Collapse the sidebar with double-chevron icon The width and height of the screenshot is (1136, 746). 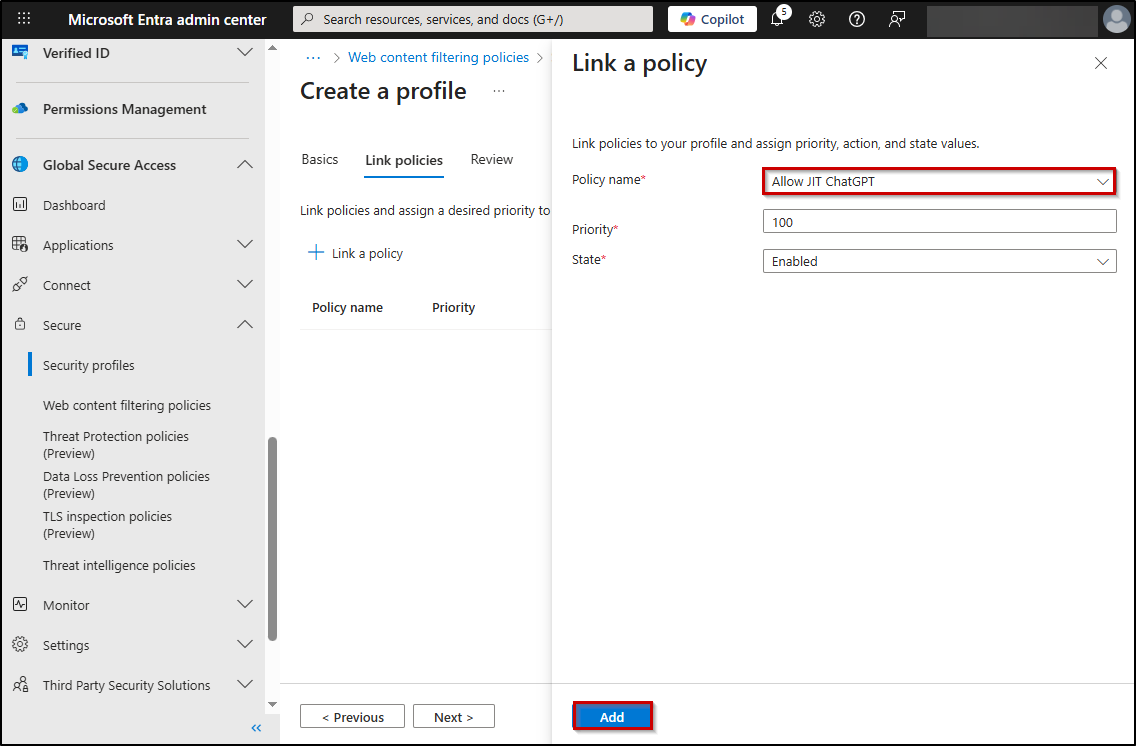256,728
